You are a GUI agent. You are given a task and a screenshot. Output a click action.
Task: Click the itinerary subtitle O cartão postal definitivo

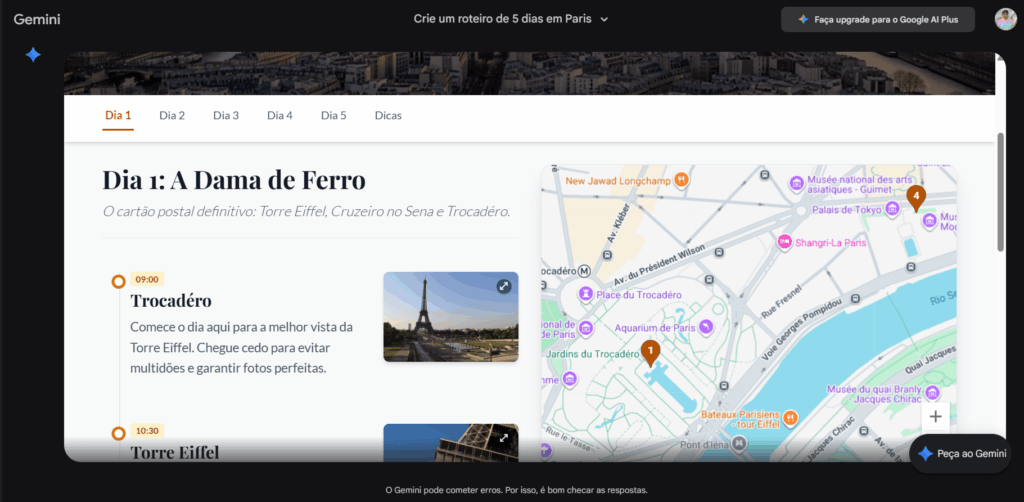pos(306,212)
